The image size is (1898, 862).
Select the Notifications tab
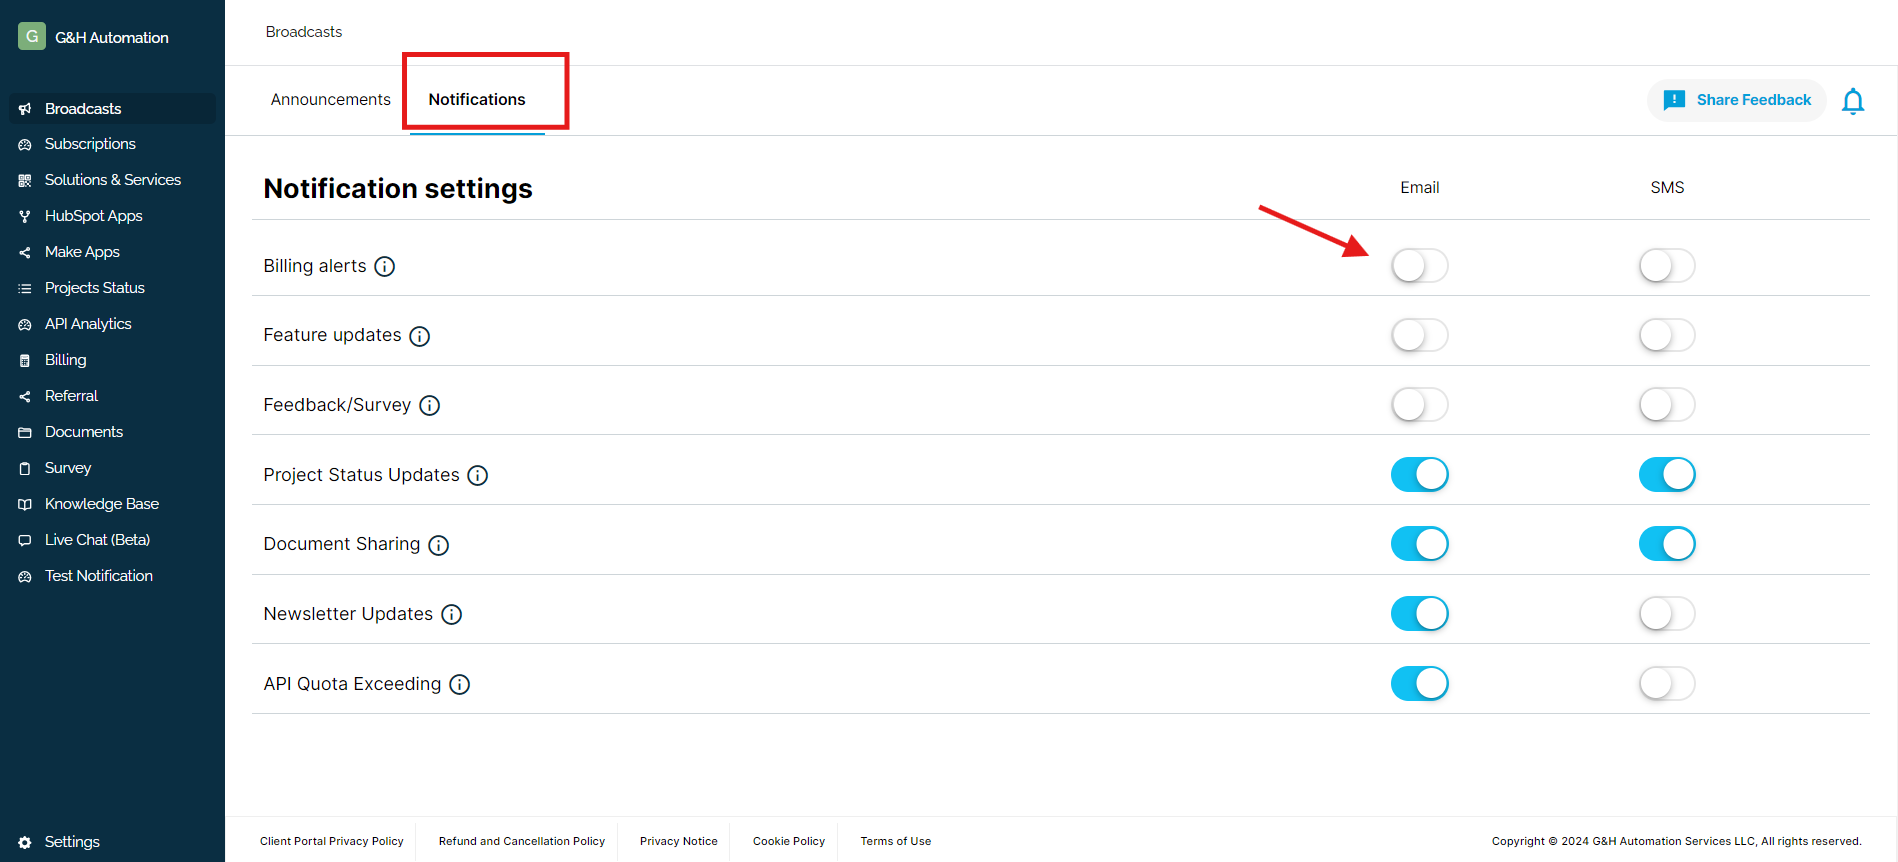(x=477, y=100)
